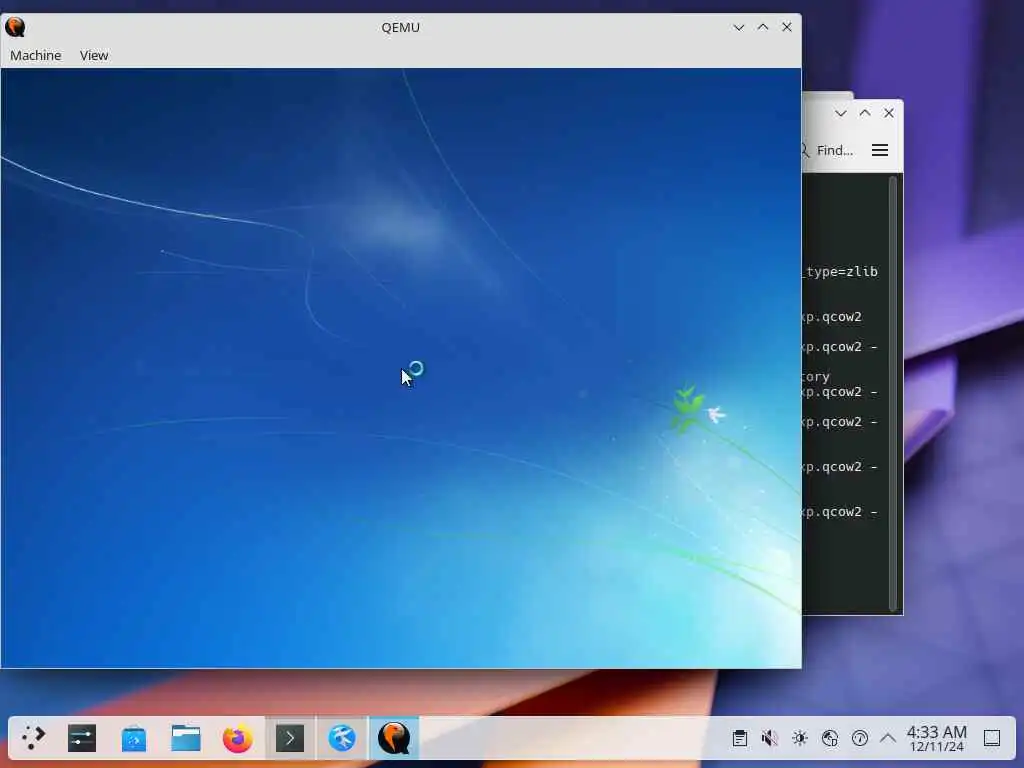Image resolution: width=1024 pixels, height=768 pixels.
Task: Open System Settings from the taskbar
Action: [82, 738]
